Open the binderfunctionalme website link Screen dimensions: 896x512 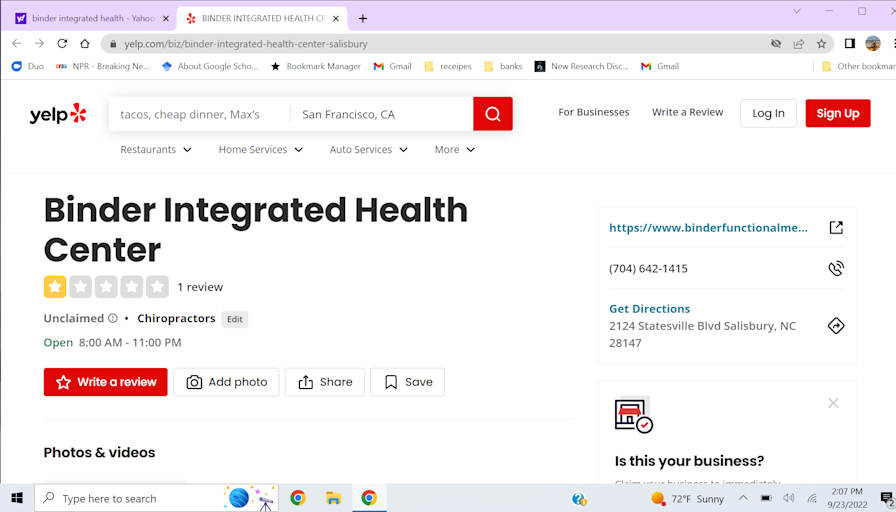click(x=708, y=227)
